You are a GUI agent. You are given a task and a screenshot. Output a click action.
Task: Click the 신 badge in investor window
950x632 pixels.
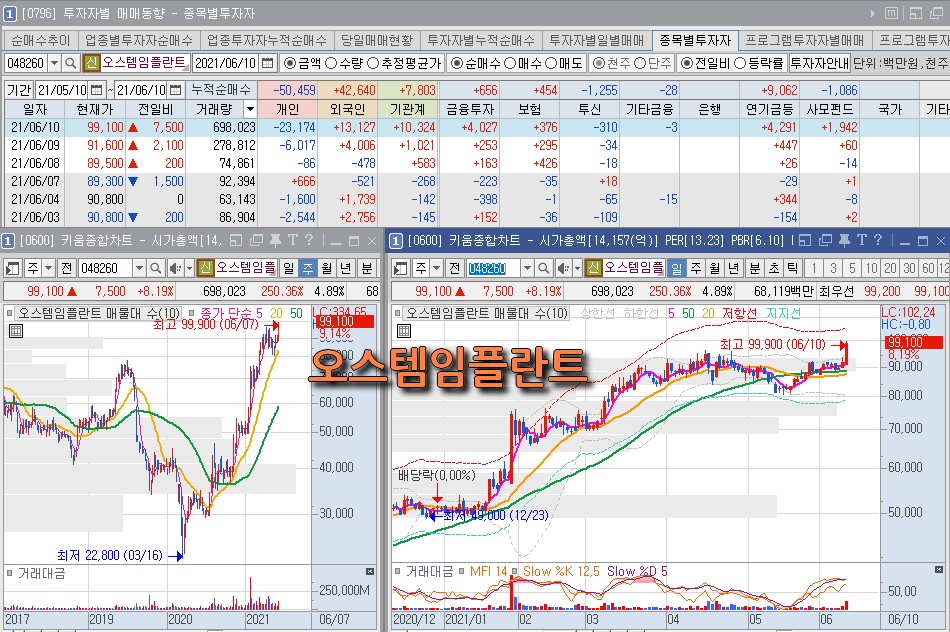91,63
